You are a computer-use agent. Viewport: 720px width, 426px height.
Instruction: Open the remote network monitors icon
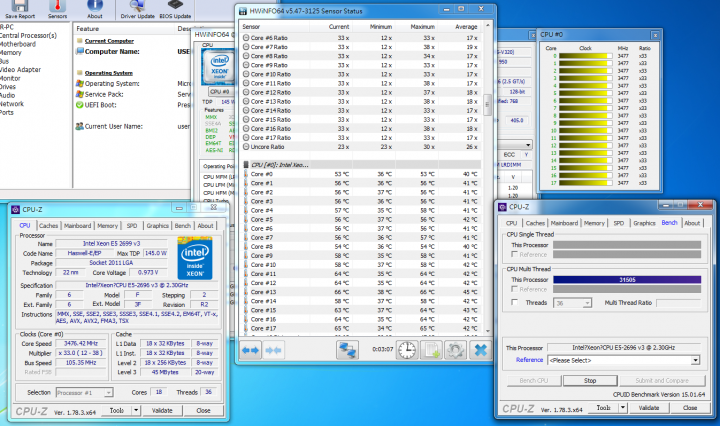point(347,350)
